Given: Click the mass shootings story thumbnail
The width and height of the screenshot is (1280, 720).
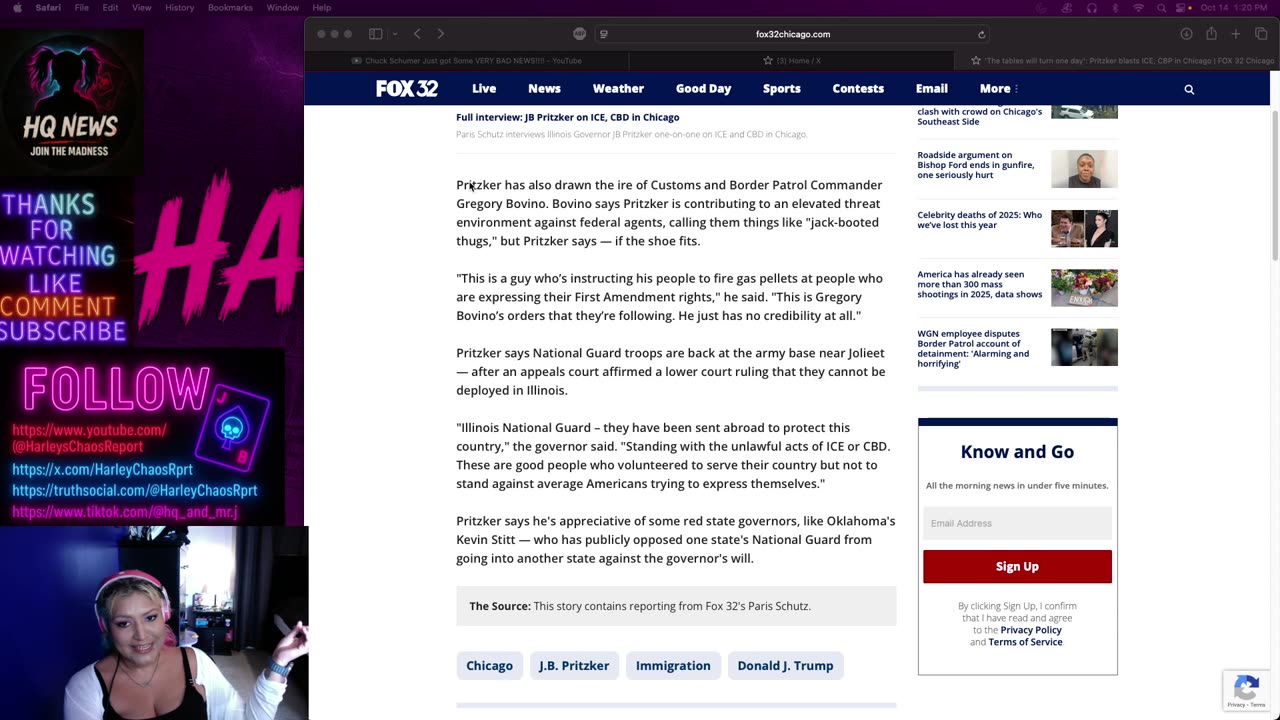Looking at the screenshot, I should pos(1084,288).
